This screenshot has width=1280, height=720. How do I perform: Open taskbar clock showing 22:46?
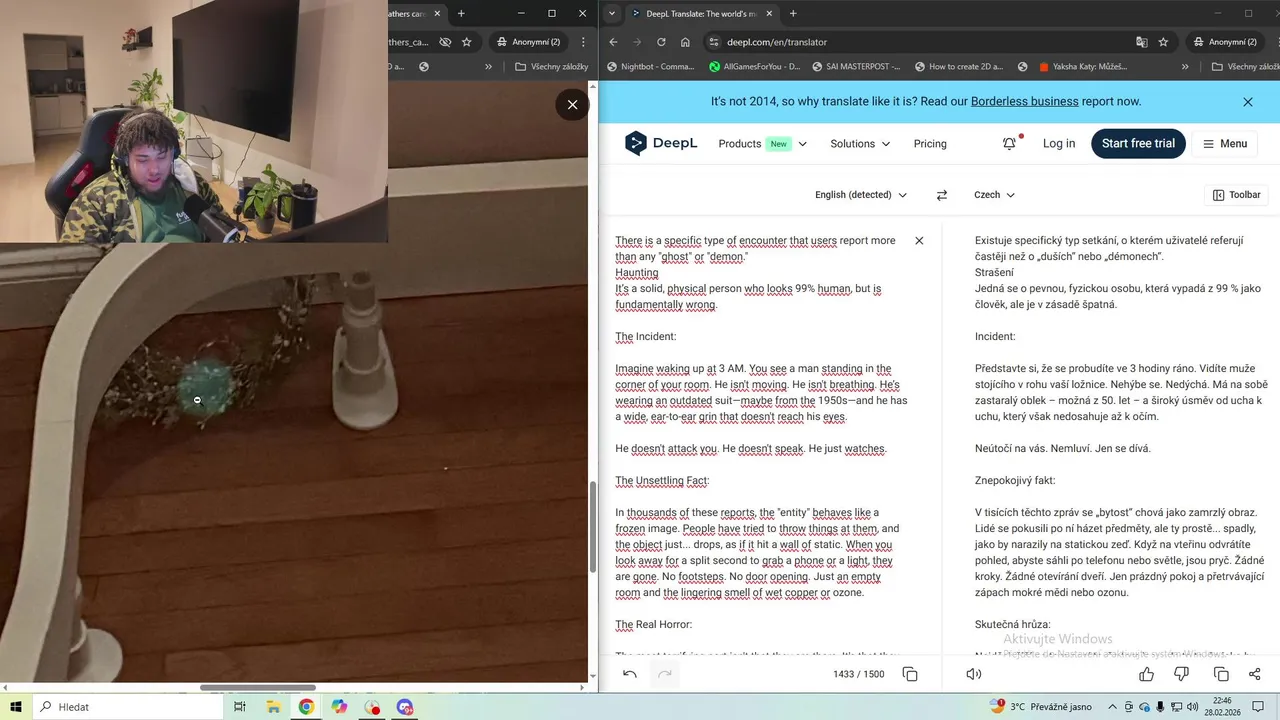[1223, 707]
